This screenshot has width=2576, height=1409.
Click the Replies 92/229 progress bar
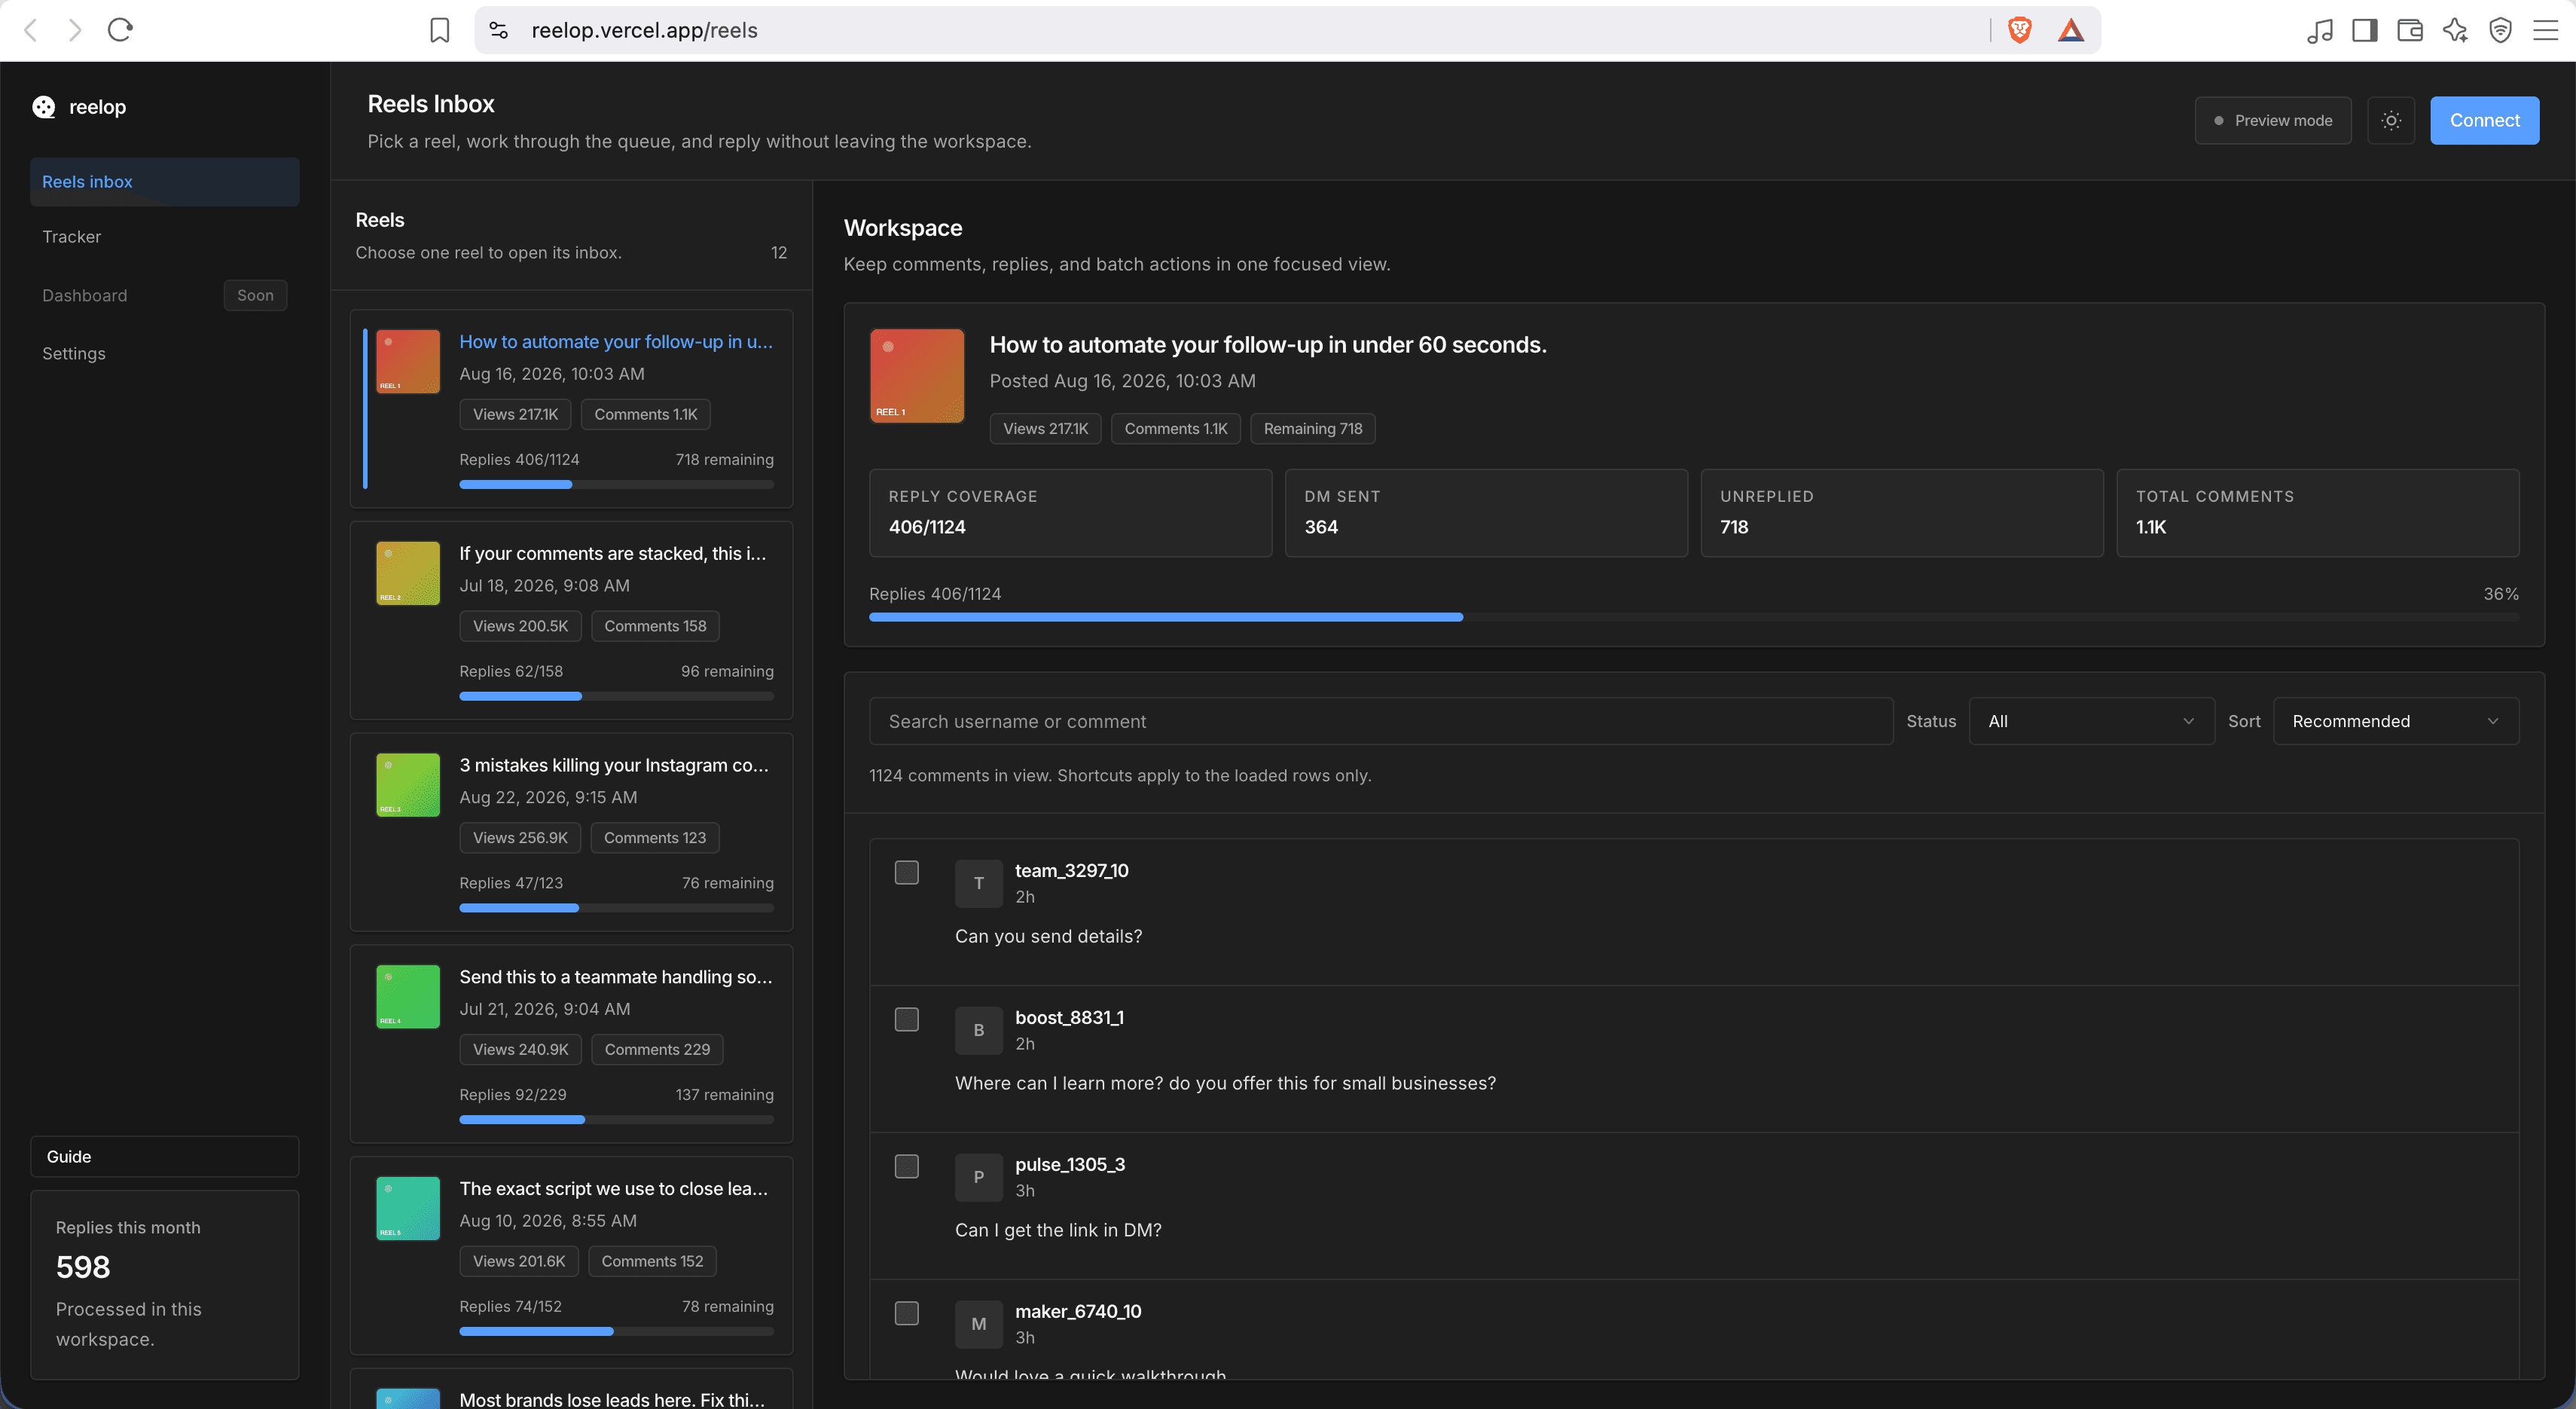(x=616, y=1120)
